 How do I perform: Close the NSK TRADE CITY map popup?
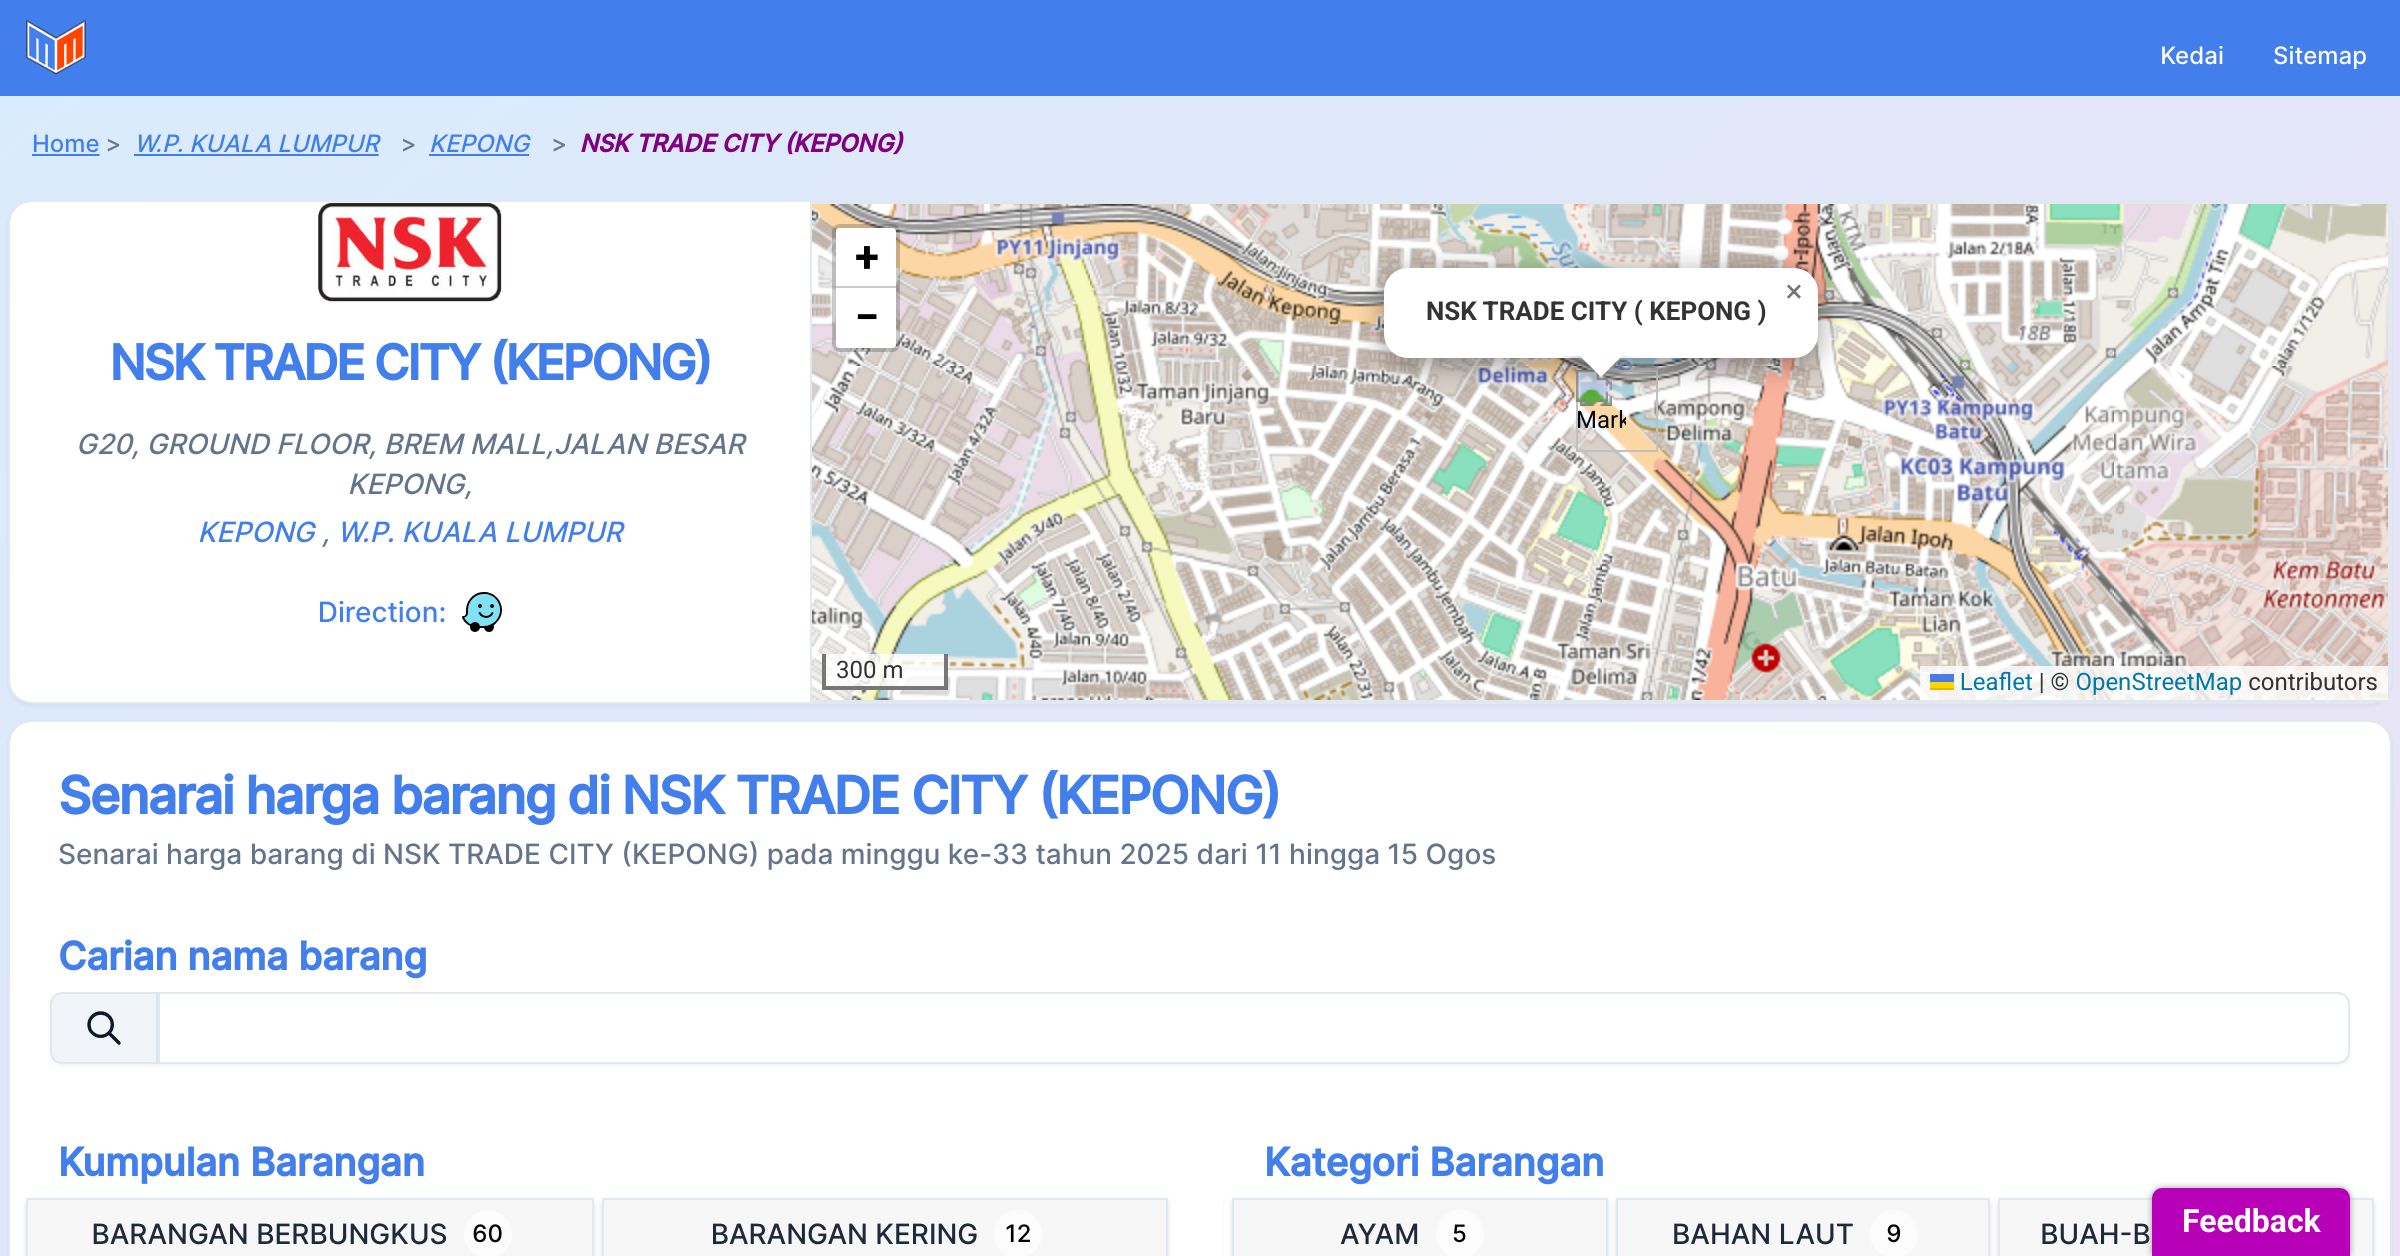pos(1793,292)
